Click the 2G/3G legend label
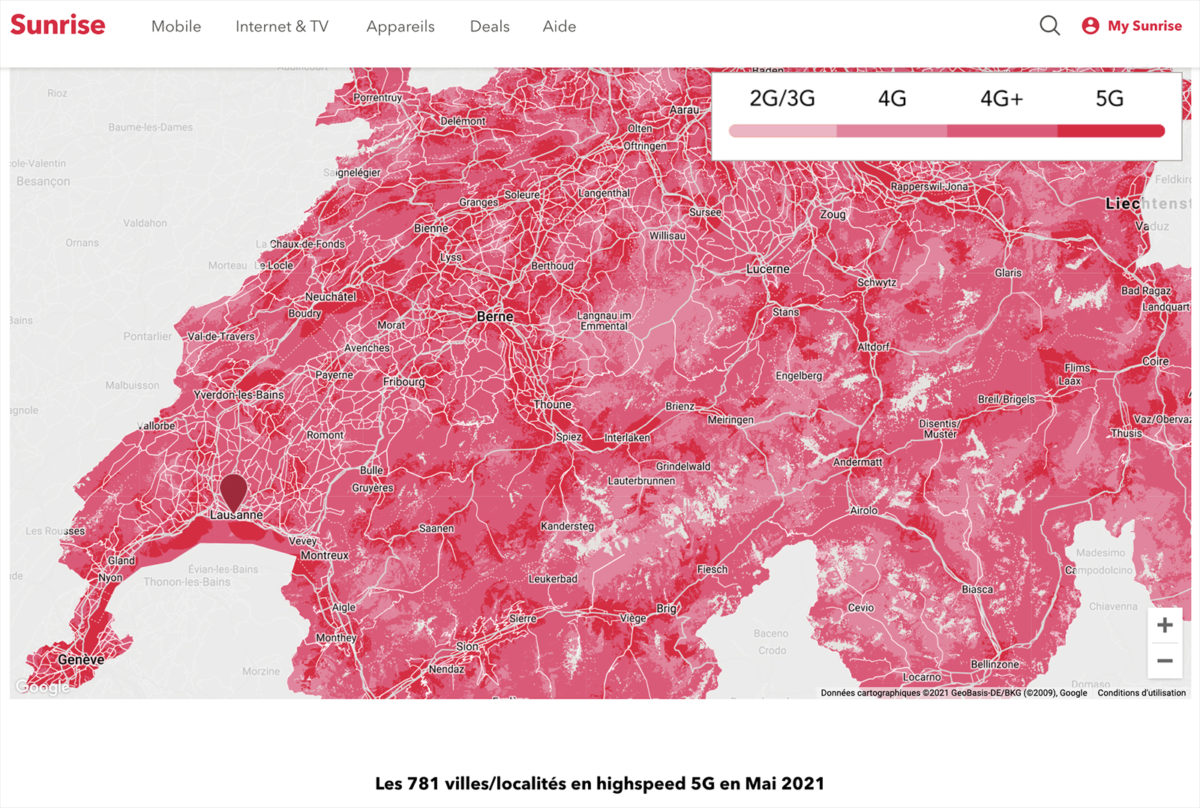The image size is (1200, 808). click(782, 98)
